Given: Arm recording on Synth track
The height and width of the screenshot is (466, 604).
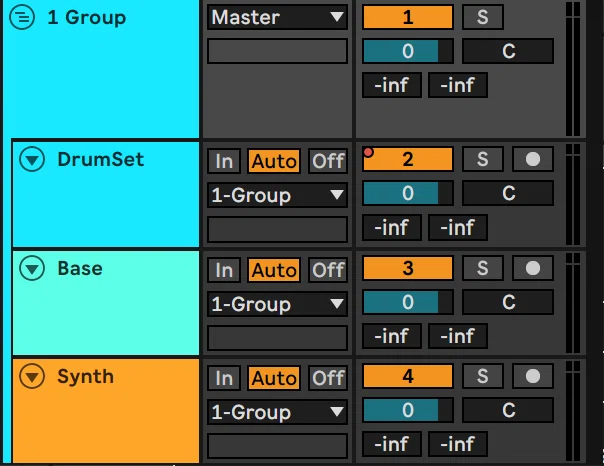Looking at the screenshot, I should (533, 376).
